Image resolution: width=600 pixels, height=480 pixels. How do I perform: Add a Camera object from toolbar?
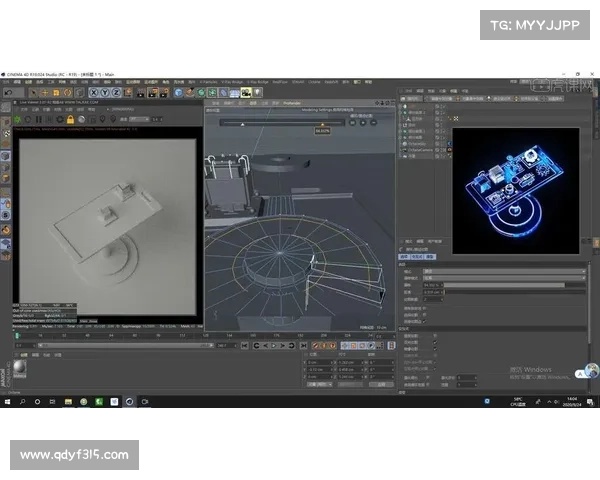(x=246, y=93)
